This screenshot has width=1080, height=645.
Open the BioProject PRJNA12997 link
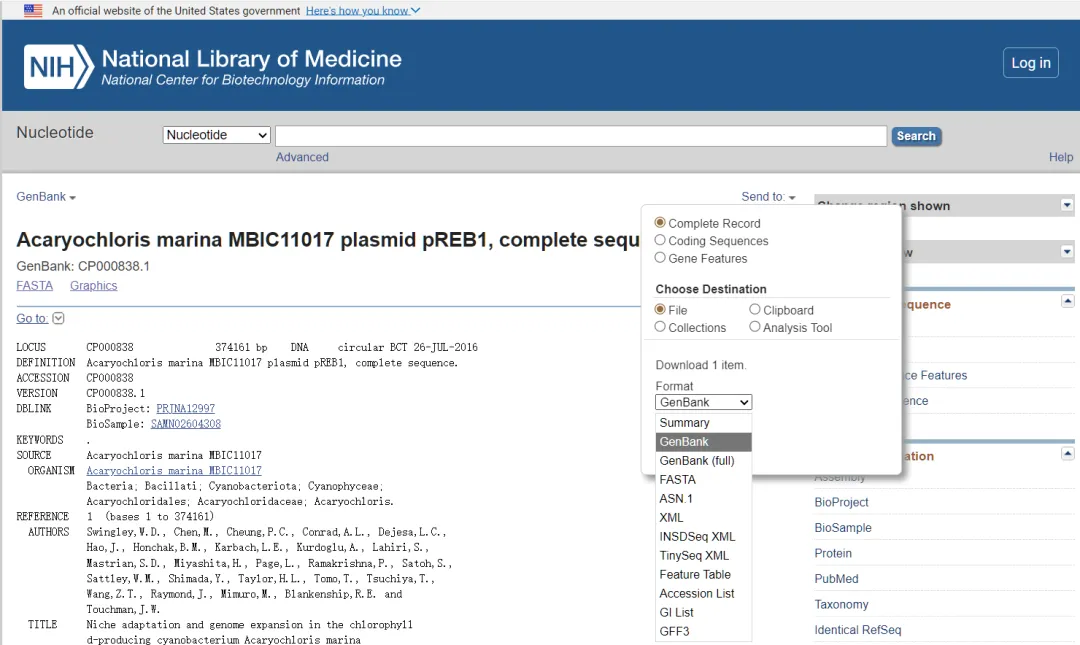(185, 409)
